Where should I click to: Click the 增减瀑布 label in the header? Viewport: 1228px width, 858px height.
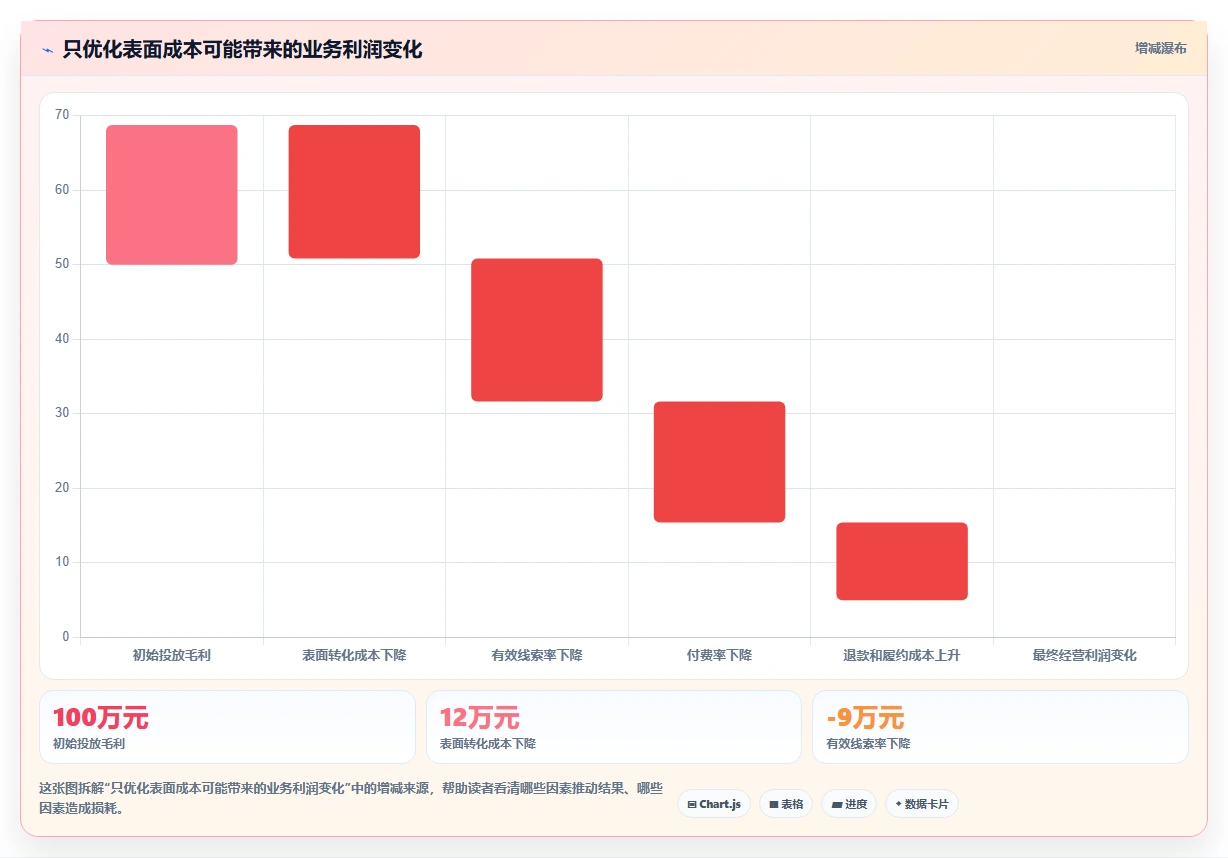[1160, 48]
